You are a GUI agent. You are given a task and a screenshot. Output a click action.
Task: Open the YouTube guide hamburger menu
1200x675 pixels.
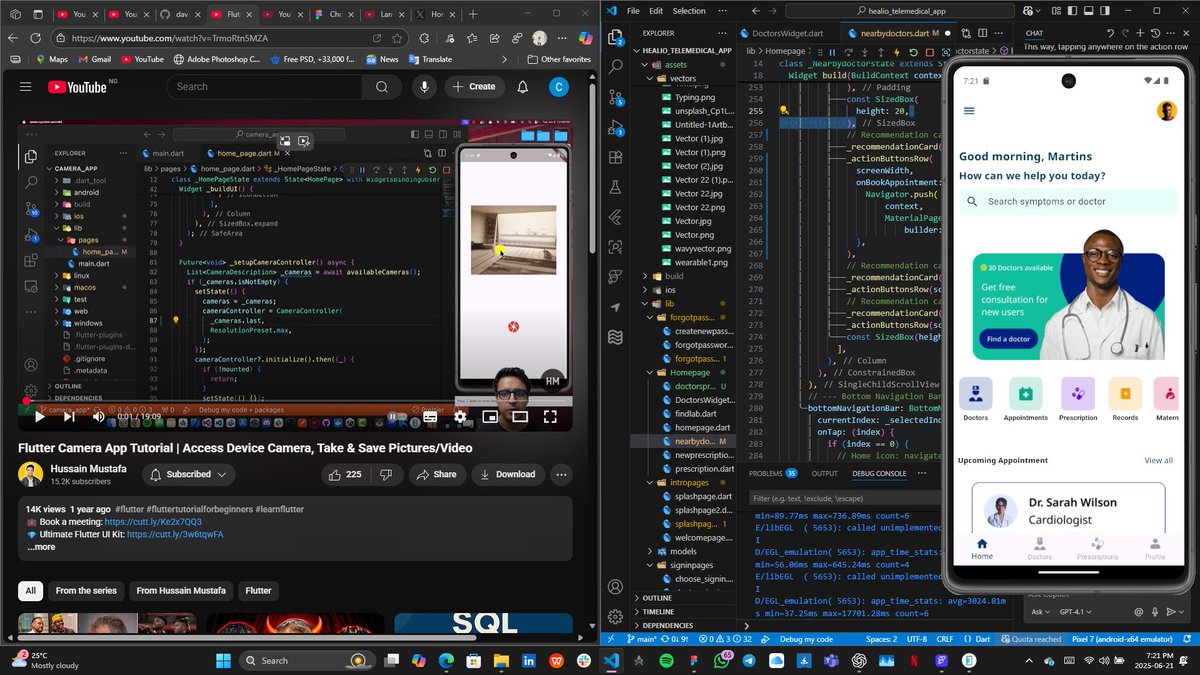point(26,87)
